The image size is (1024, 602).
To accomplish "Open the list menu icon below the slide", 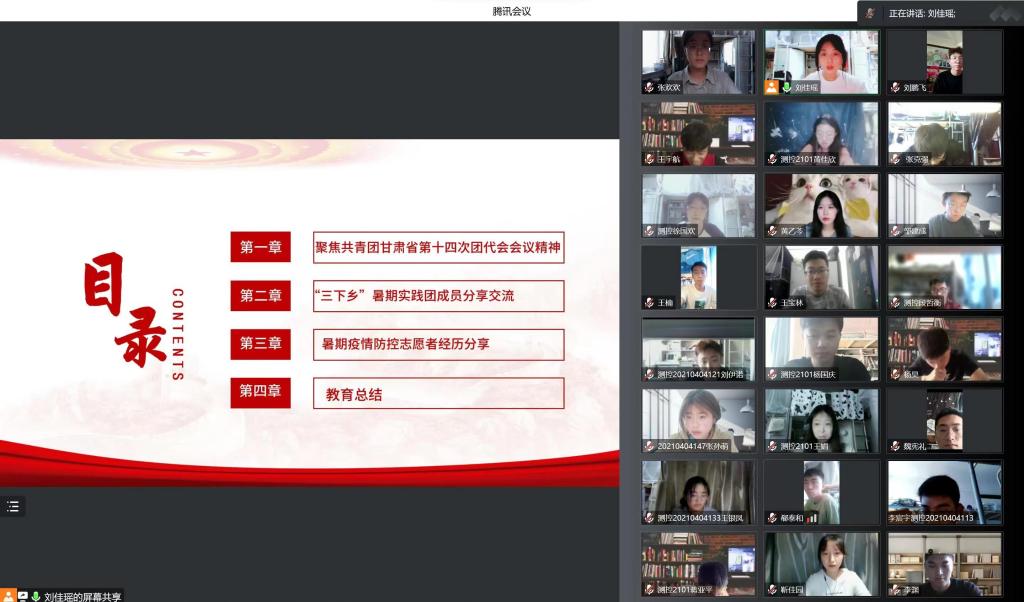I will [13, 506].
